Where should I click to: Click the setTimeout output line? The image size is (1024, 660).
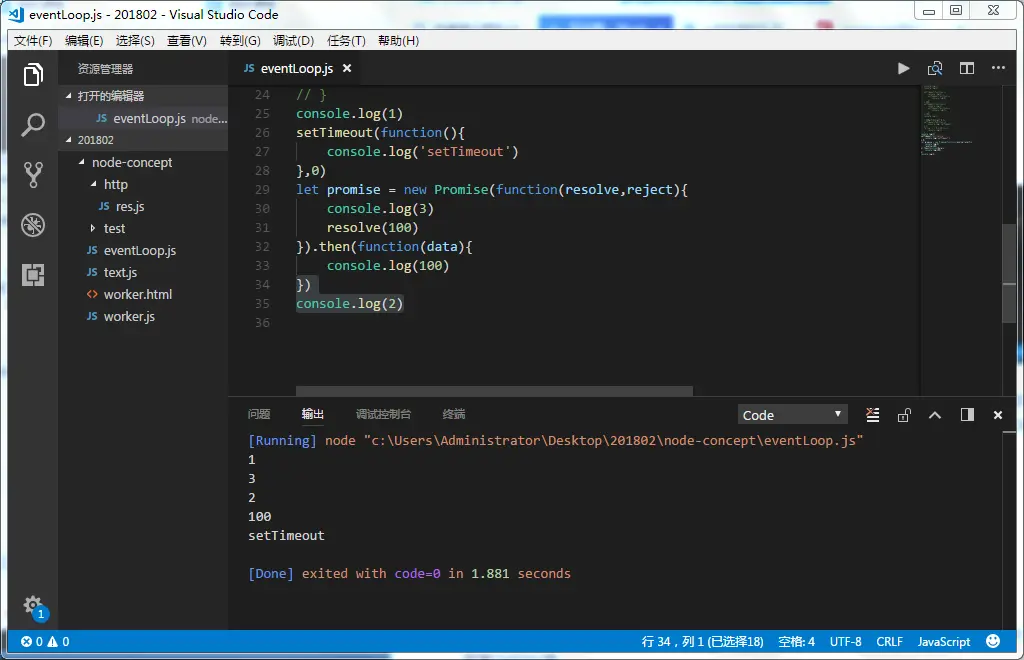[x=286, y=535]
